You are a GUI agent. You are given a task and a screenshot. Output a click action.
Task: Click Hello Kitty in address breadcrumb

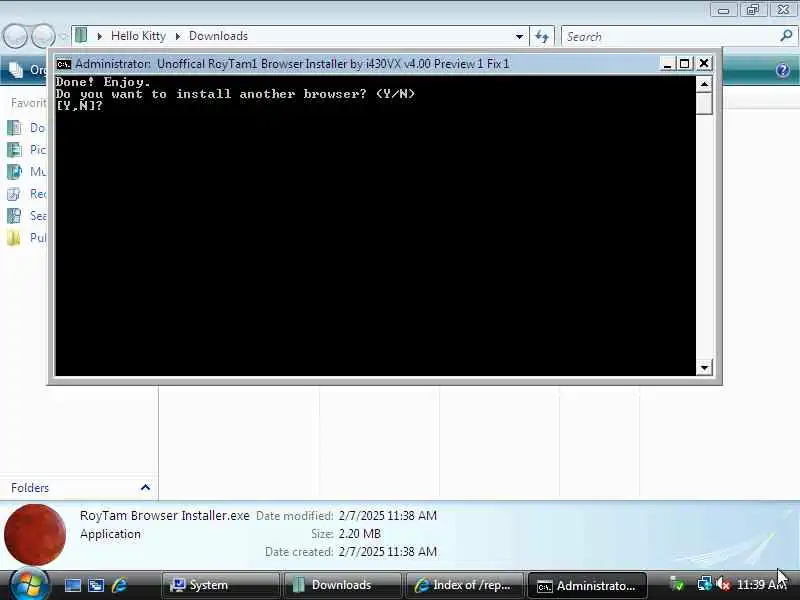[138, 36]
